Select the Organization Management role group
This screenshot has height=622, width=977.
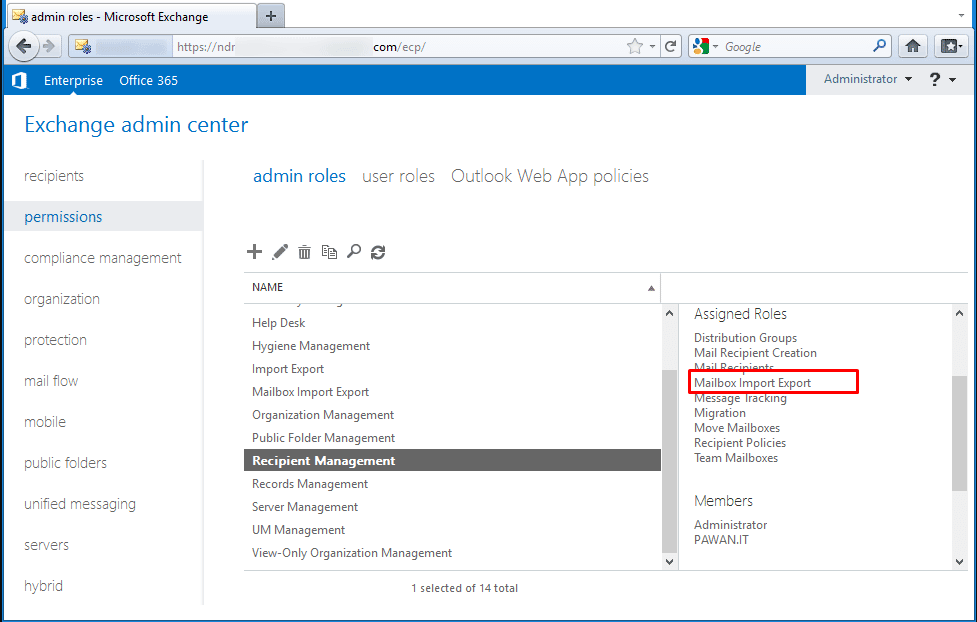pyautogui.click(x=452, y=415)
